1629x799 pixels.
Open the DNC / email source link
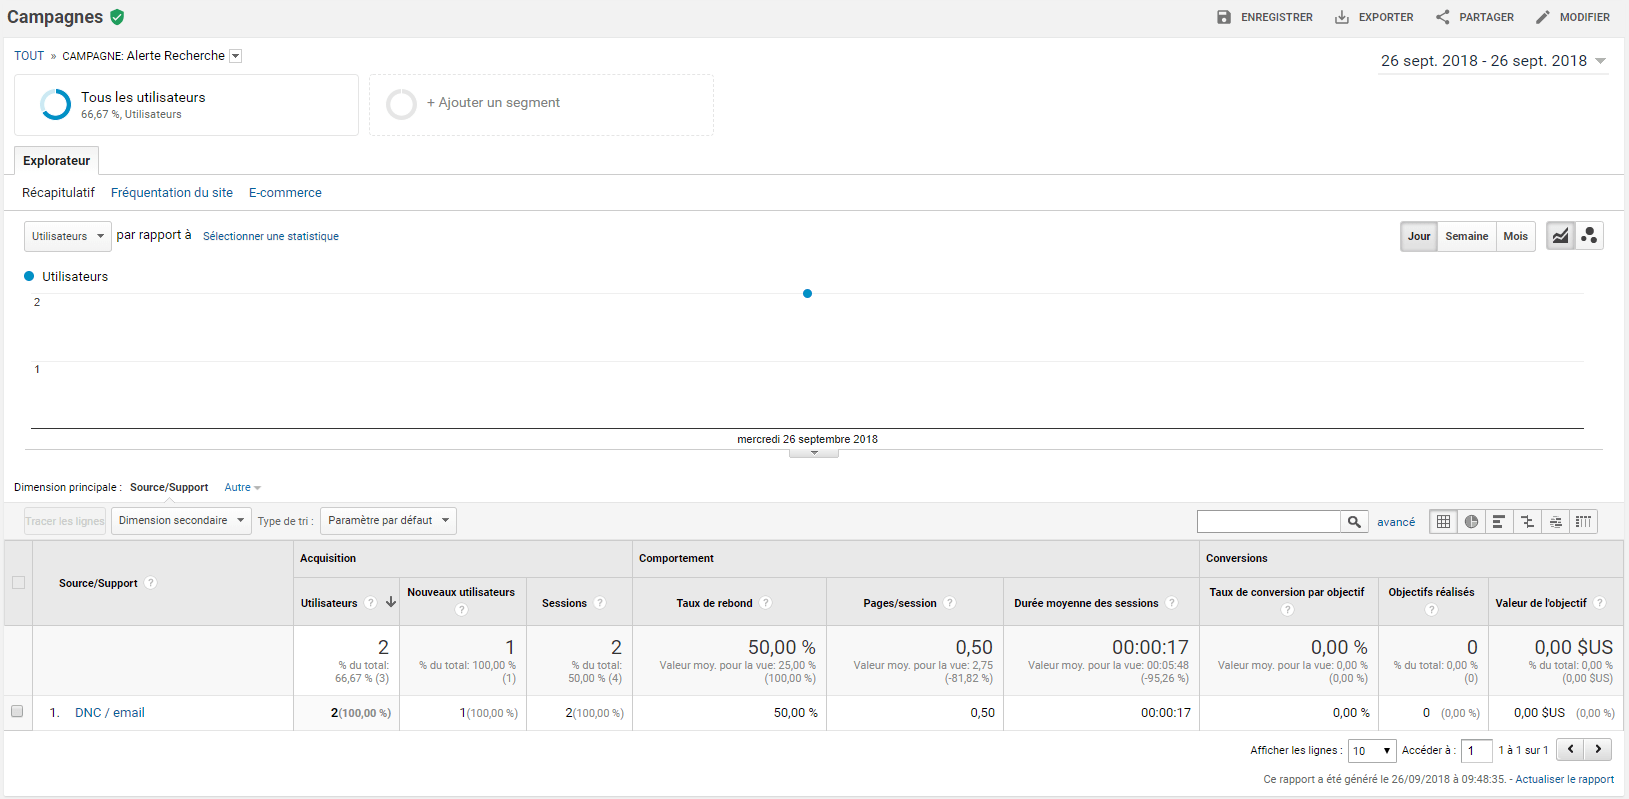click(x=110, y=713)
